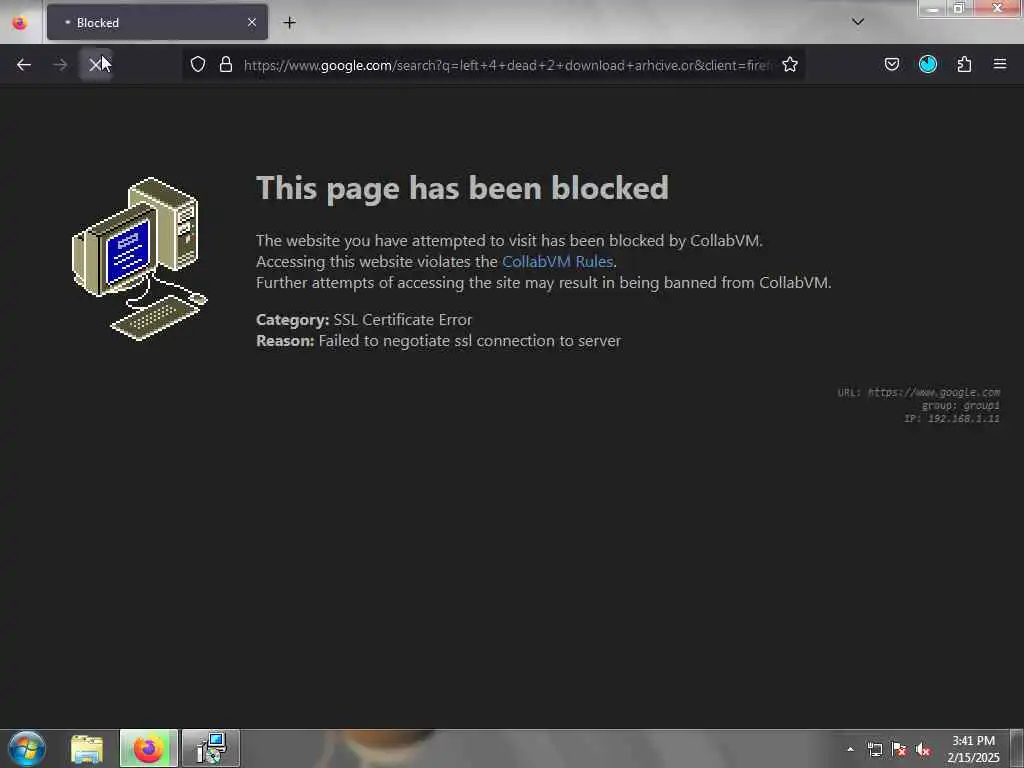Open Firefox application hamburger menu

[x=1000, y=64]
